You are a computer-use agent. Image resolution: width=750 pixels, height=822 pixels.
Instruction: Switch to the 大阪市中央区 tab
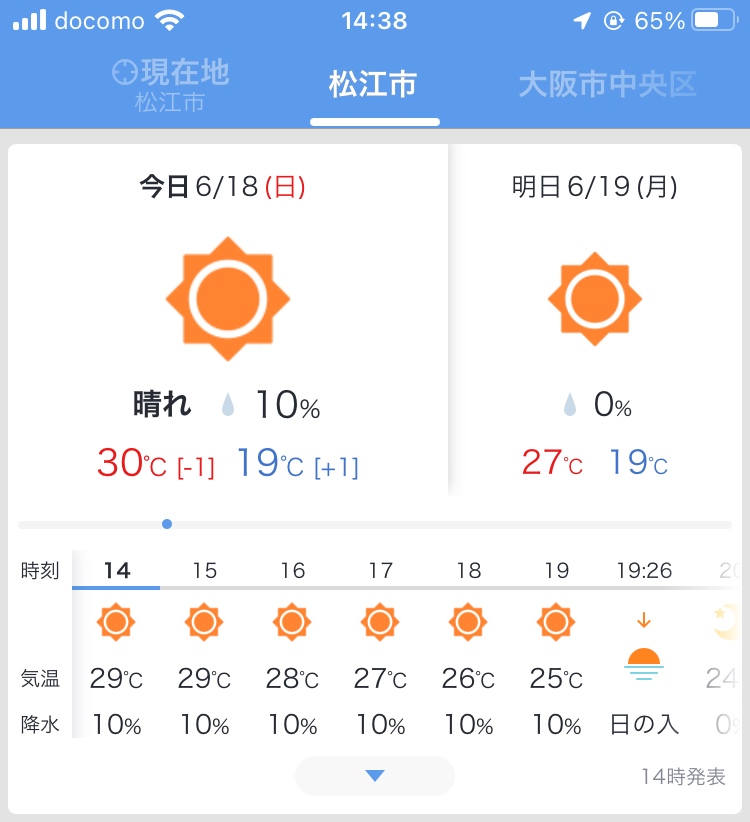607,84
